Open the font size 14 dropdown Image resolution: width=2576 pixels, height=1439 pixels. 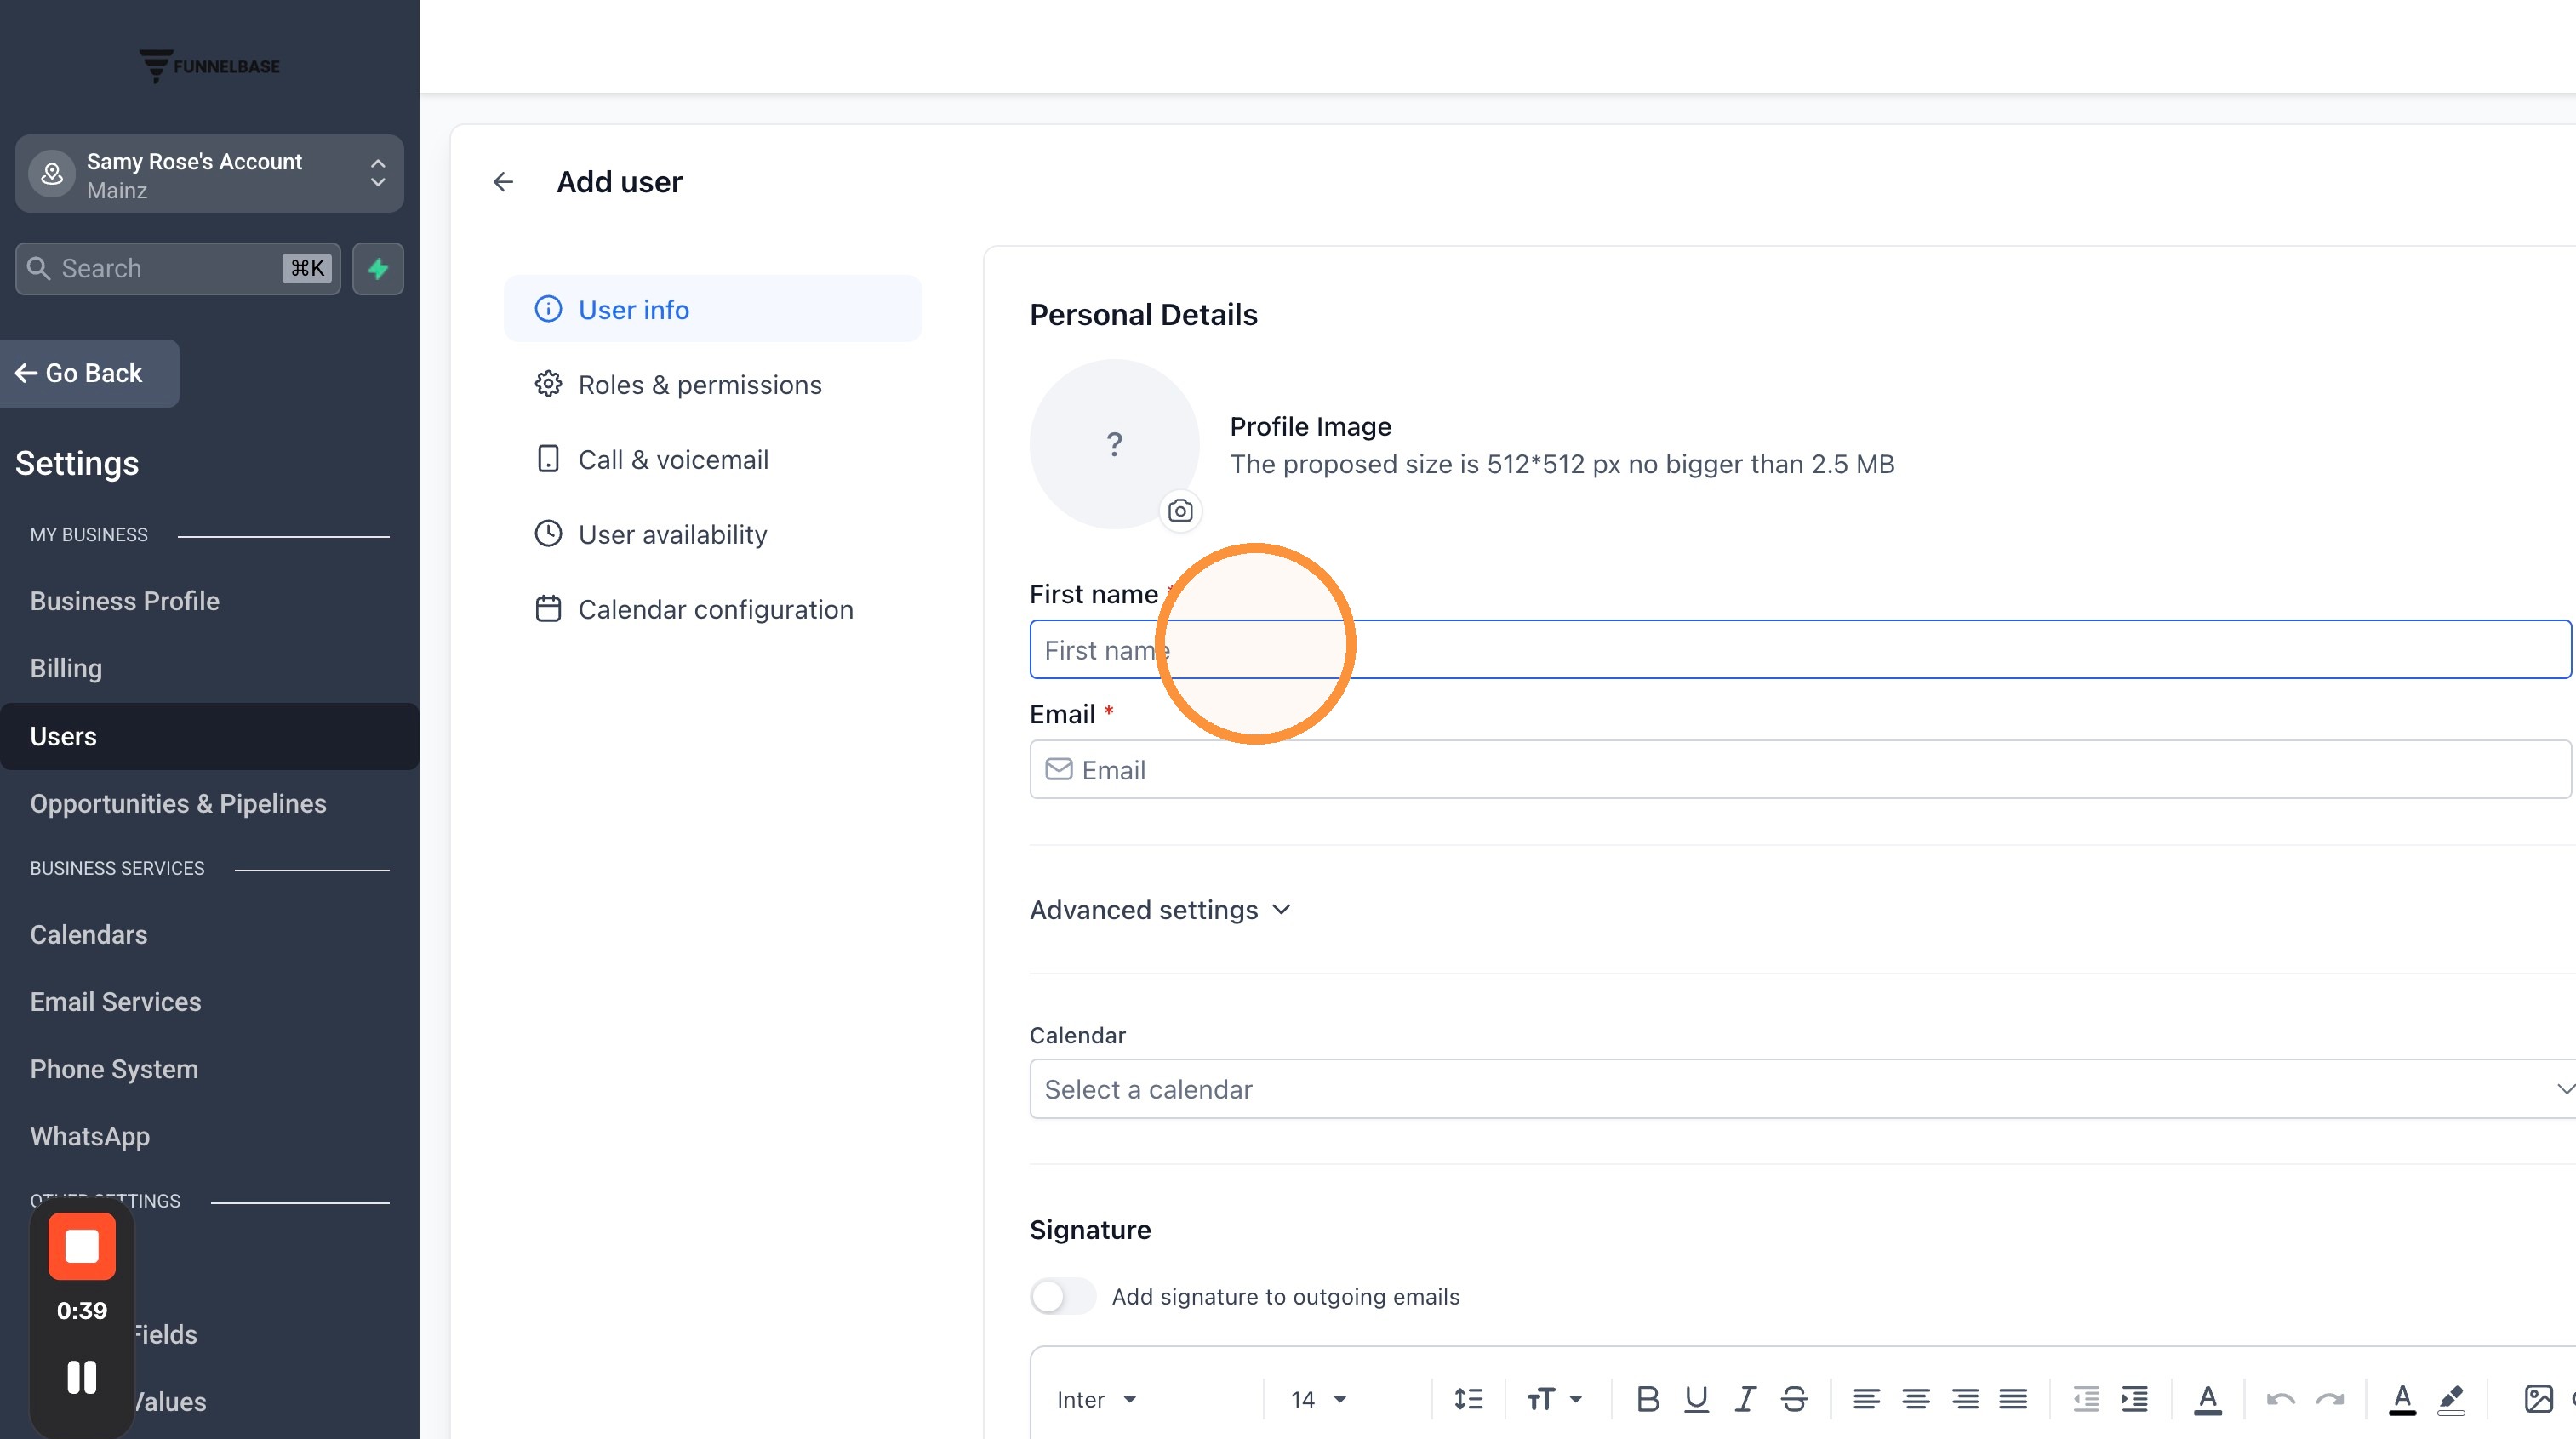pos(1317,1399)
